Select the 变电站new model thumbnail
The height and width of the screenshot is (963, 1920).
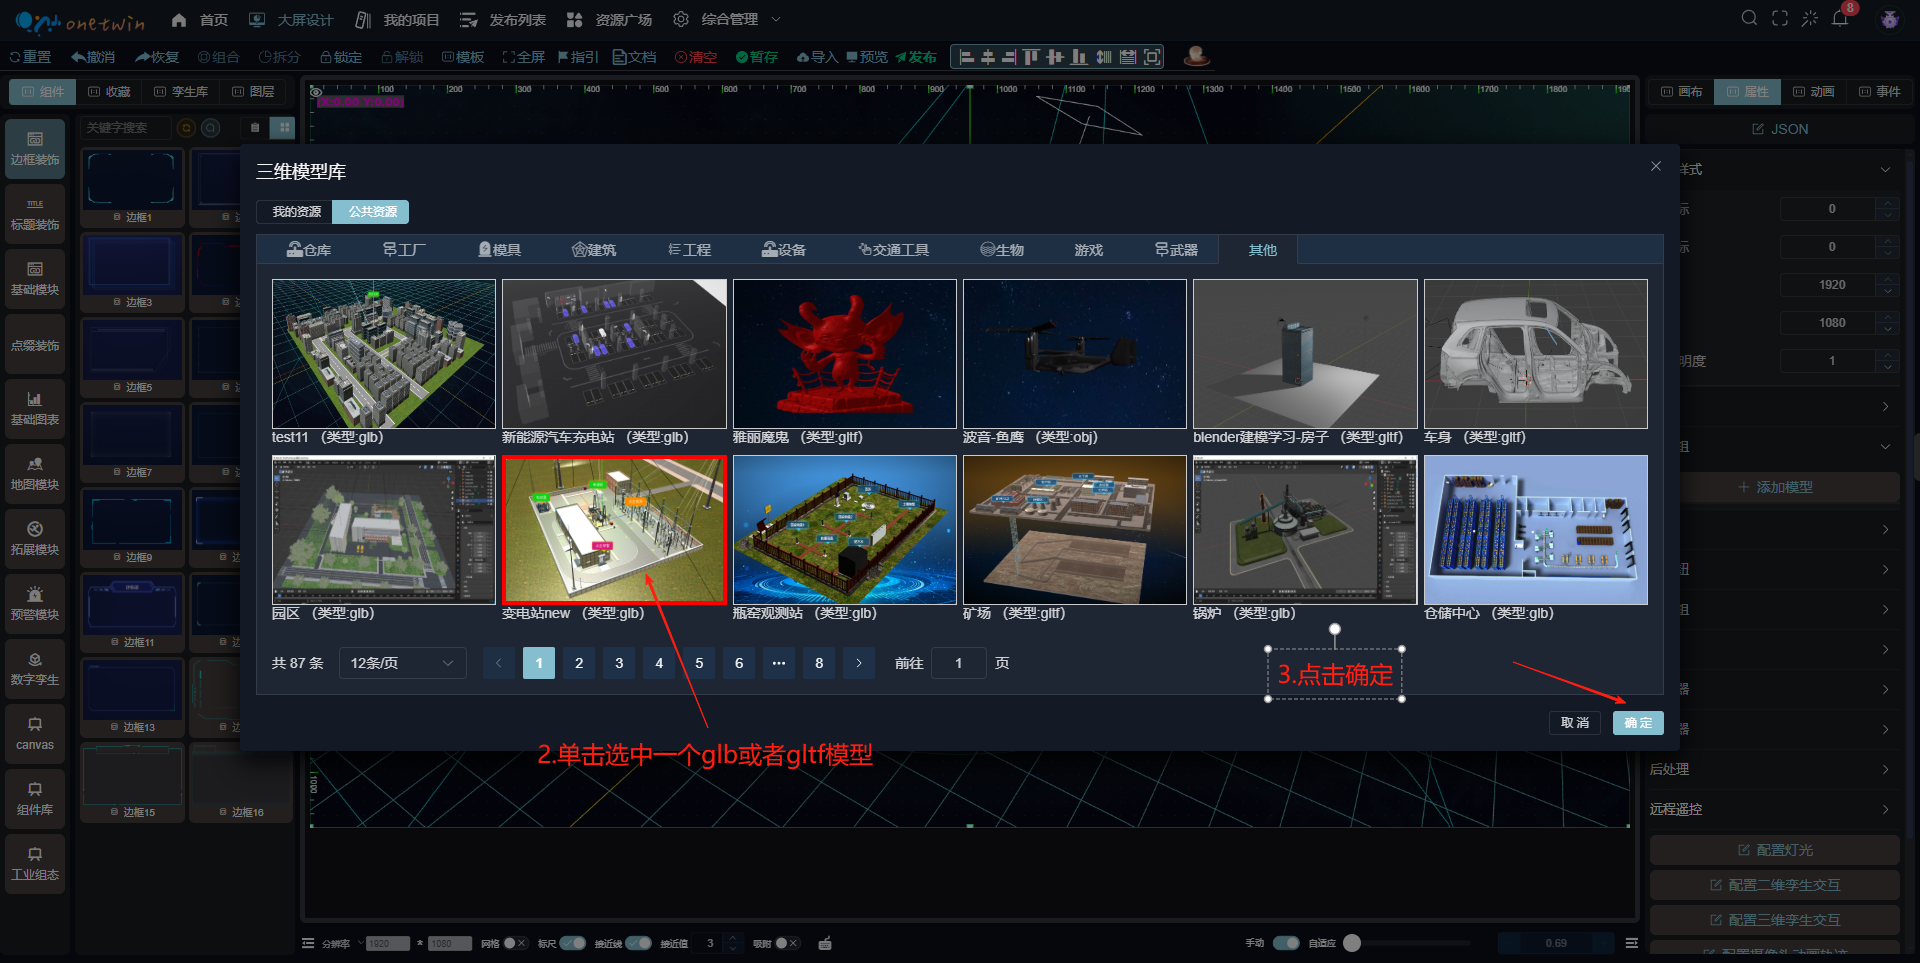pyautogui.click(x=614, y=530)
